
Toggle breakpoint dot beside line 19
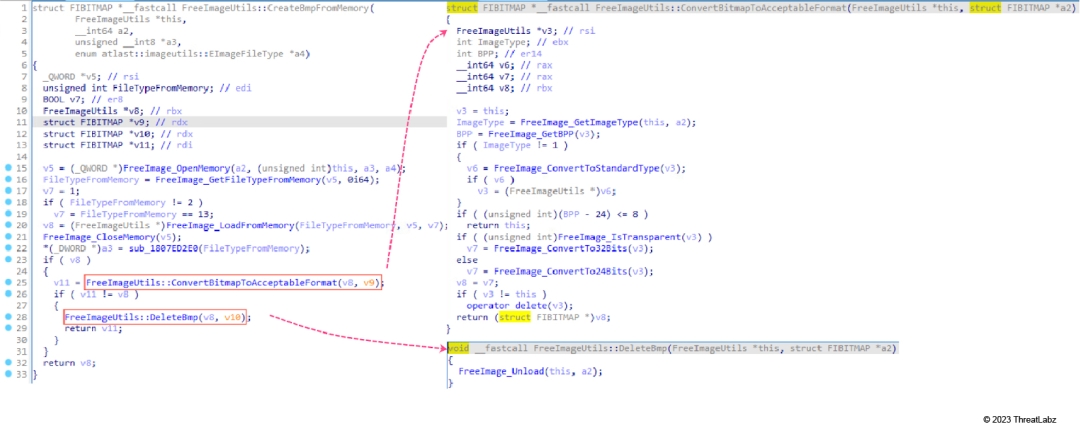point(8,211)
